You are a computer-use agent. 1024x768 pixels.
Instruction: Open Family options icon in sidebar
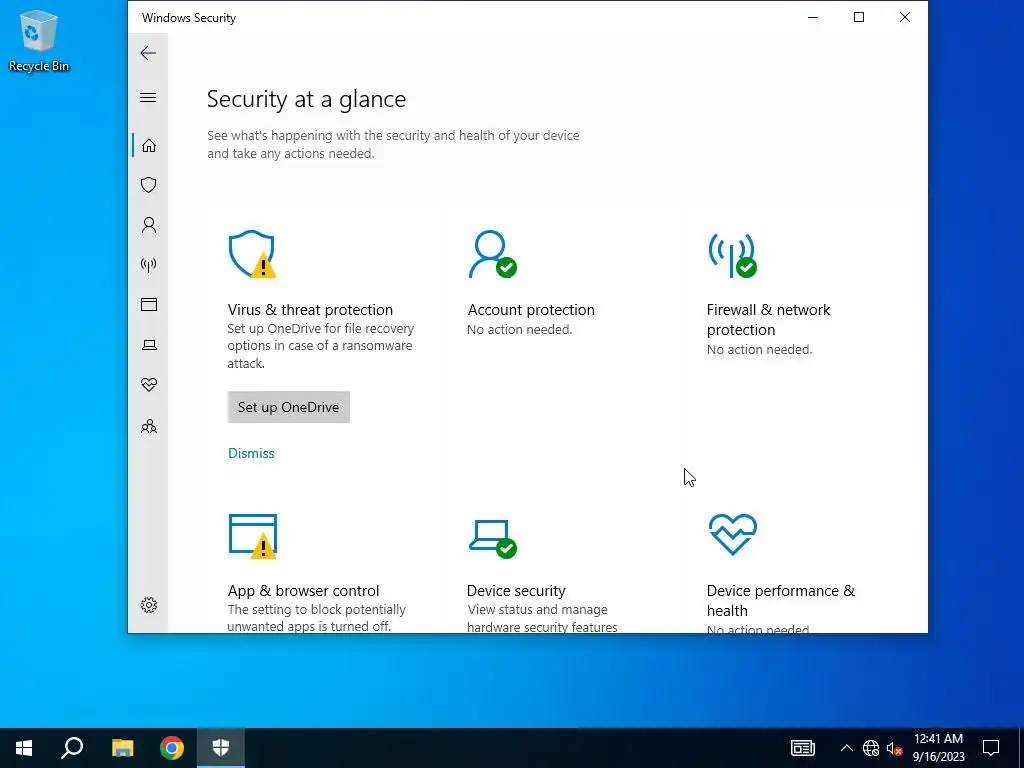(149, 426)
